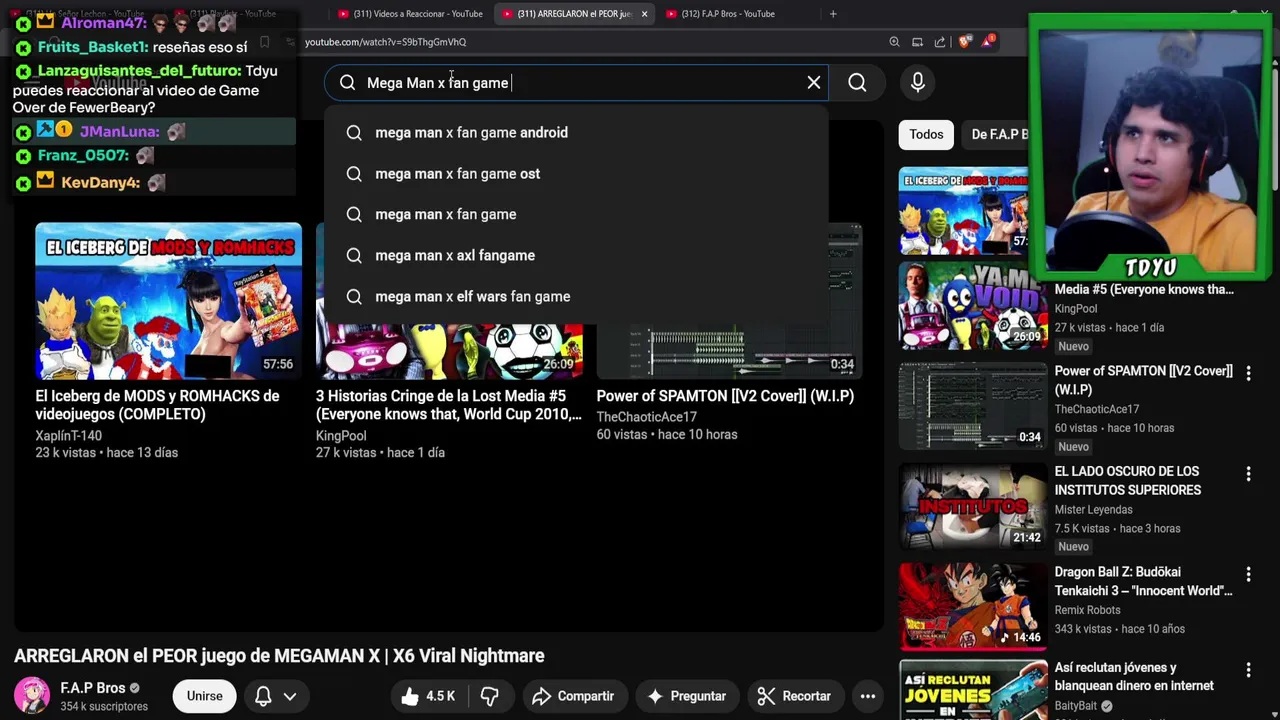Open options menu for the INSTITUTOS SUPERIORES video

point(1248,474)
